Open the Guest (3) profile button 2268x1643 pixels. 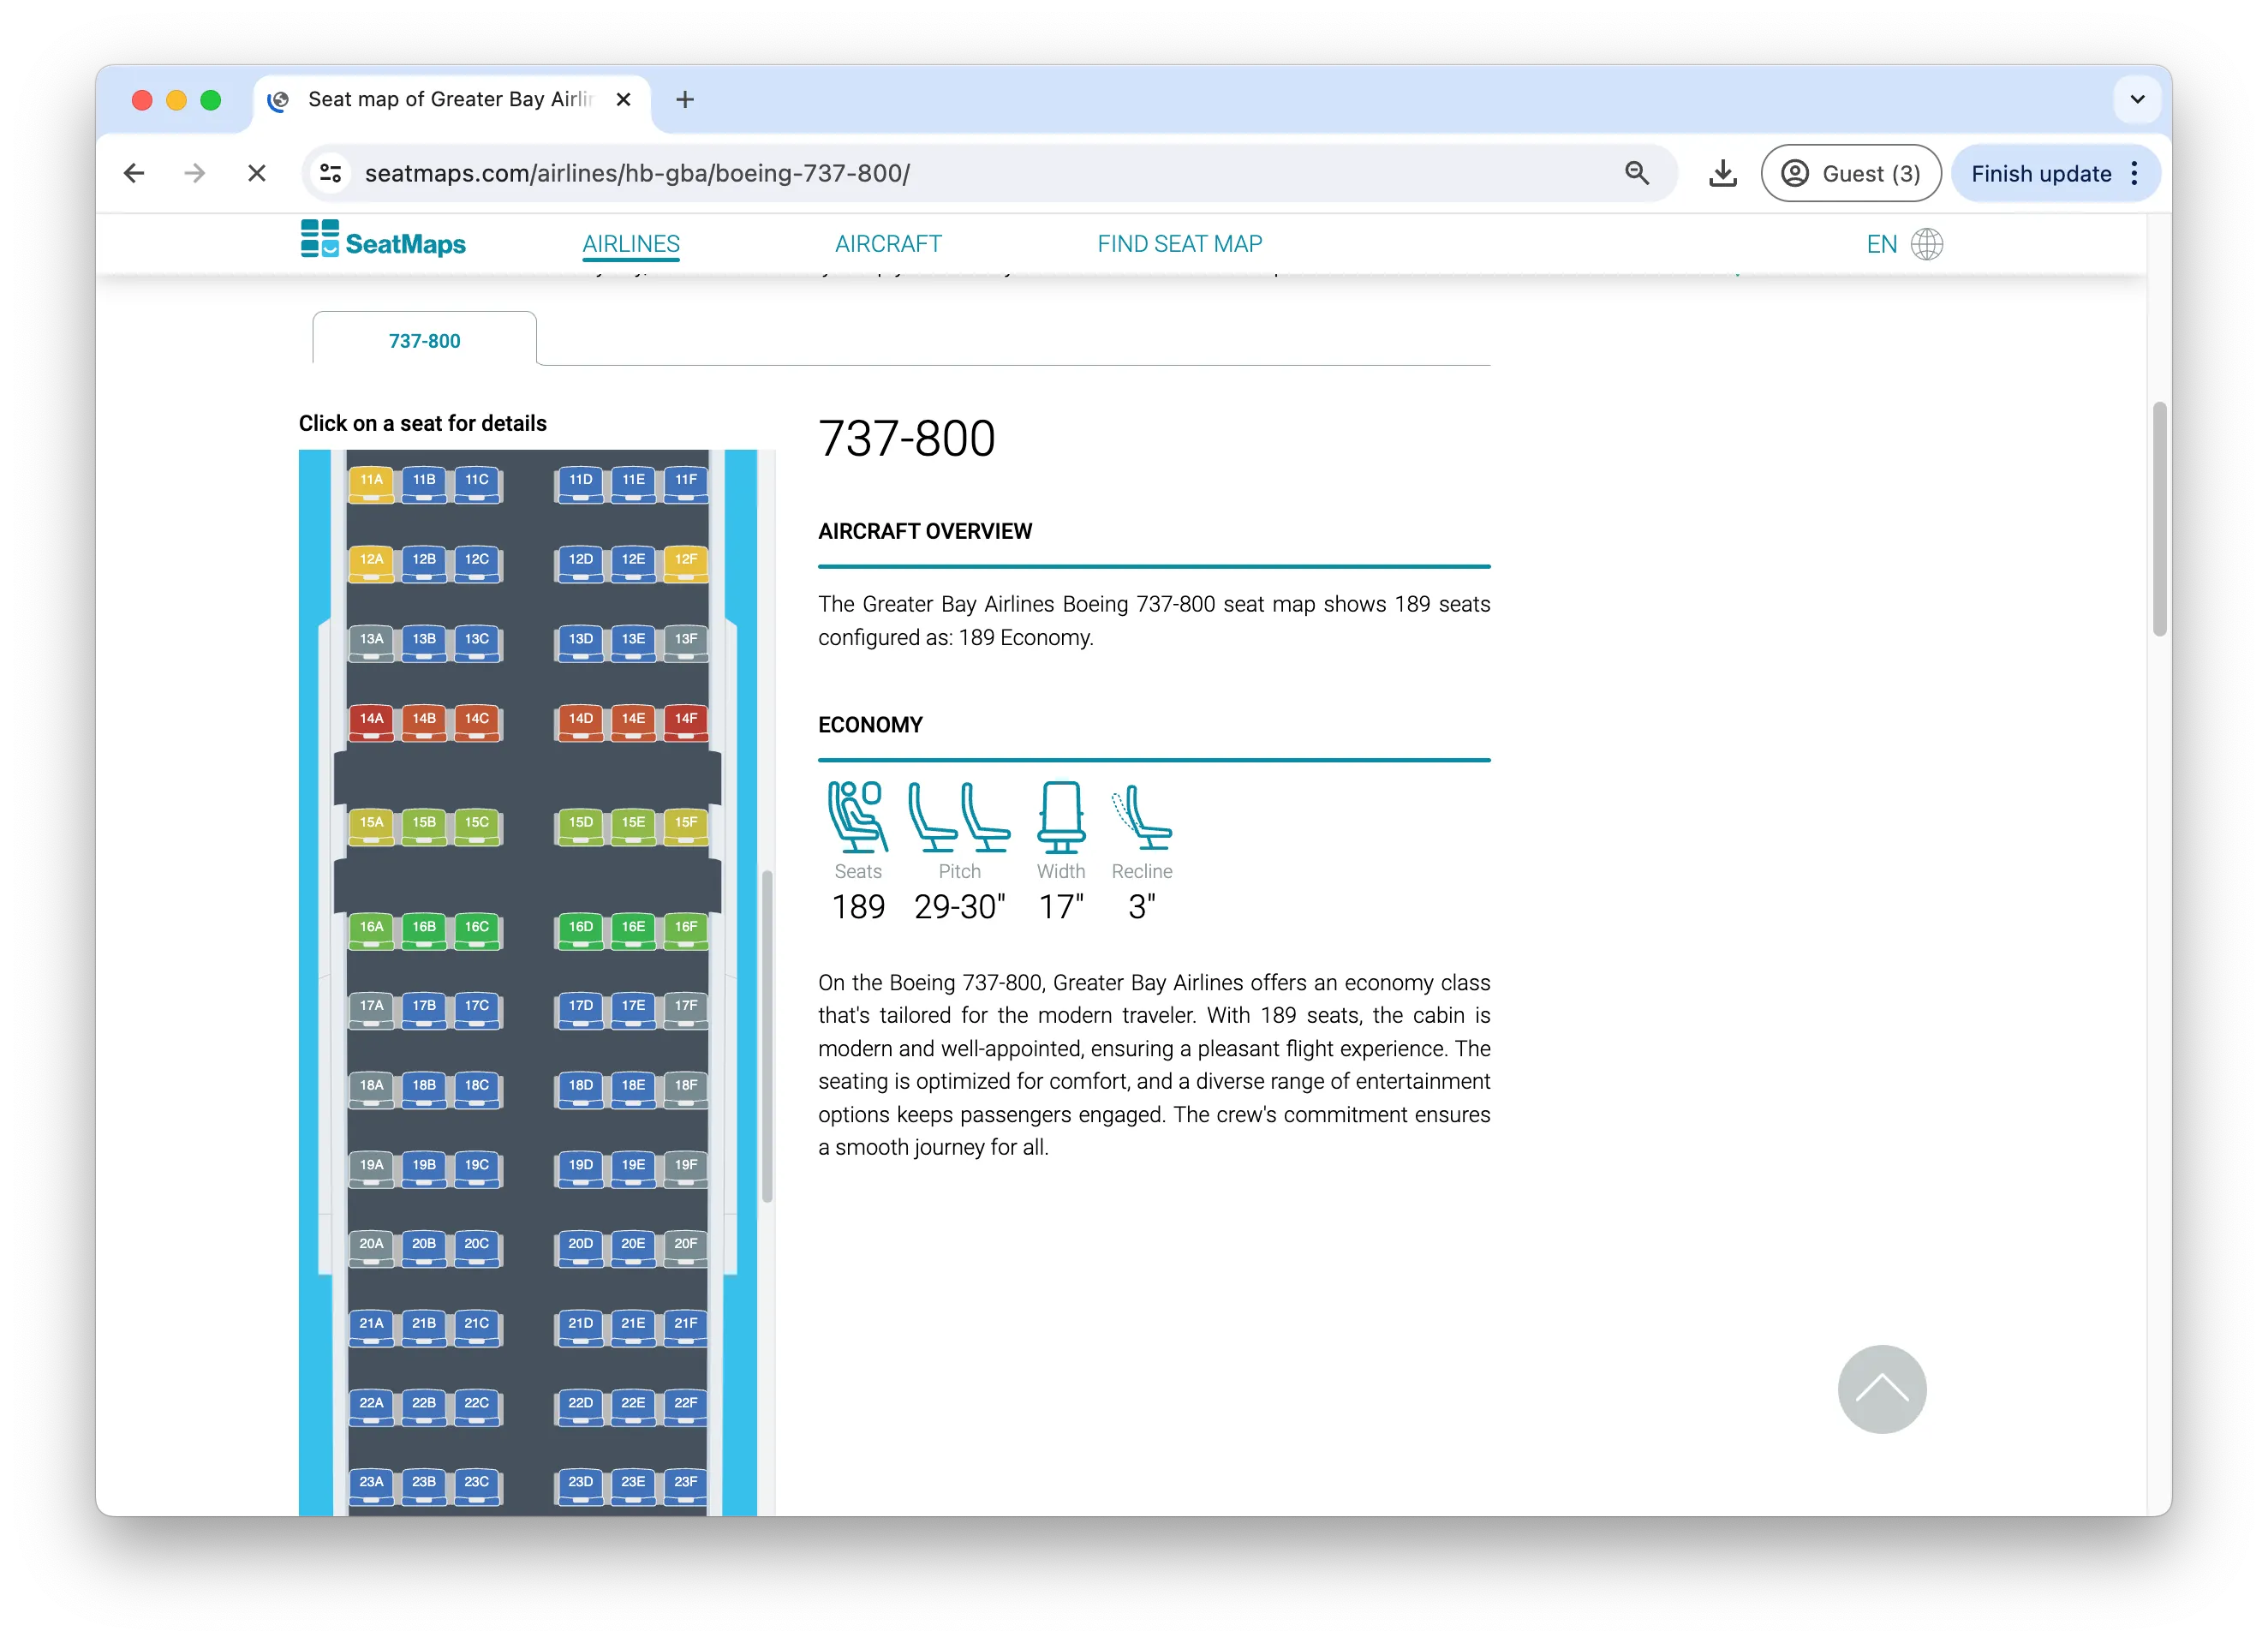point(1851,174)
